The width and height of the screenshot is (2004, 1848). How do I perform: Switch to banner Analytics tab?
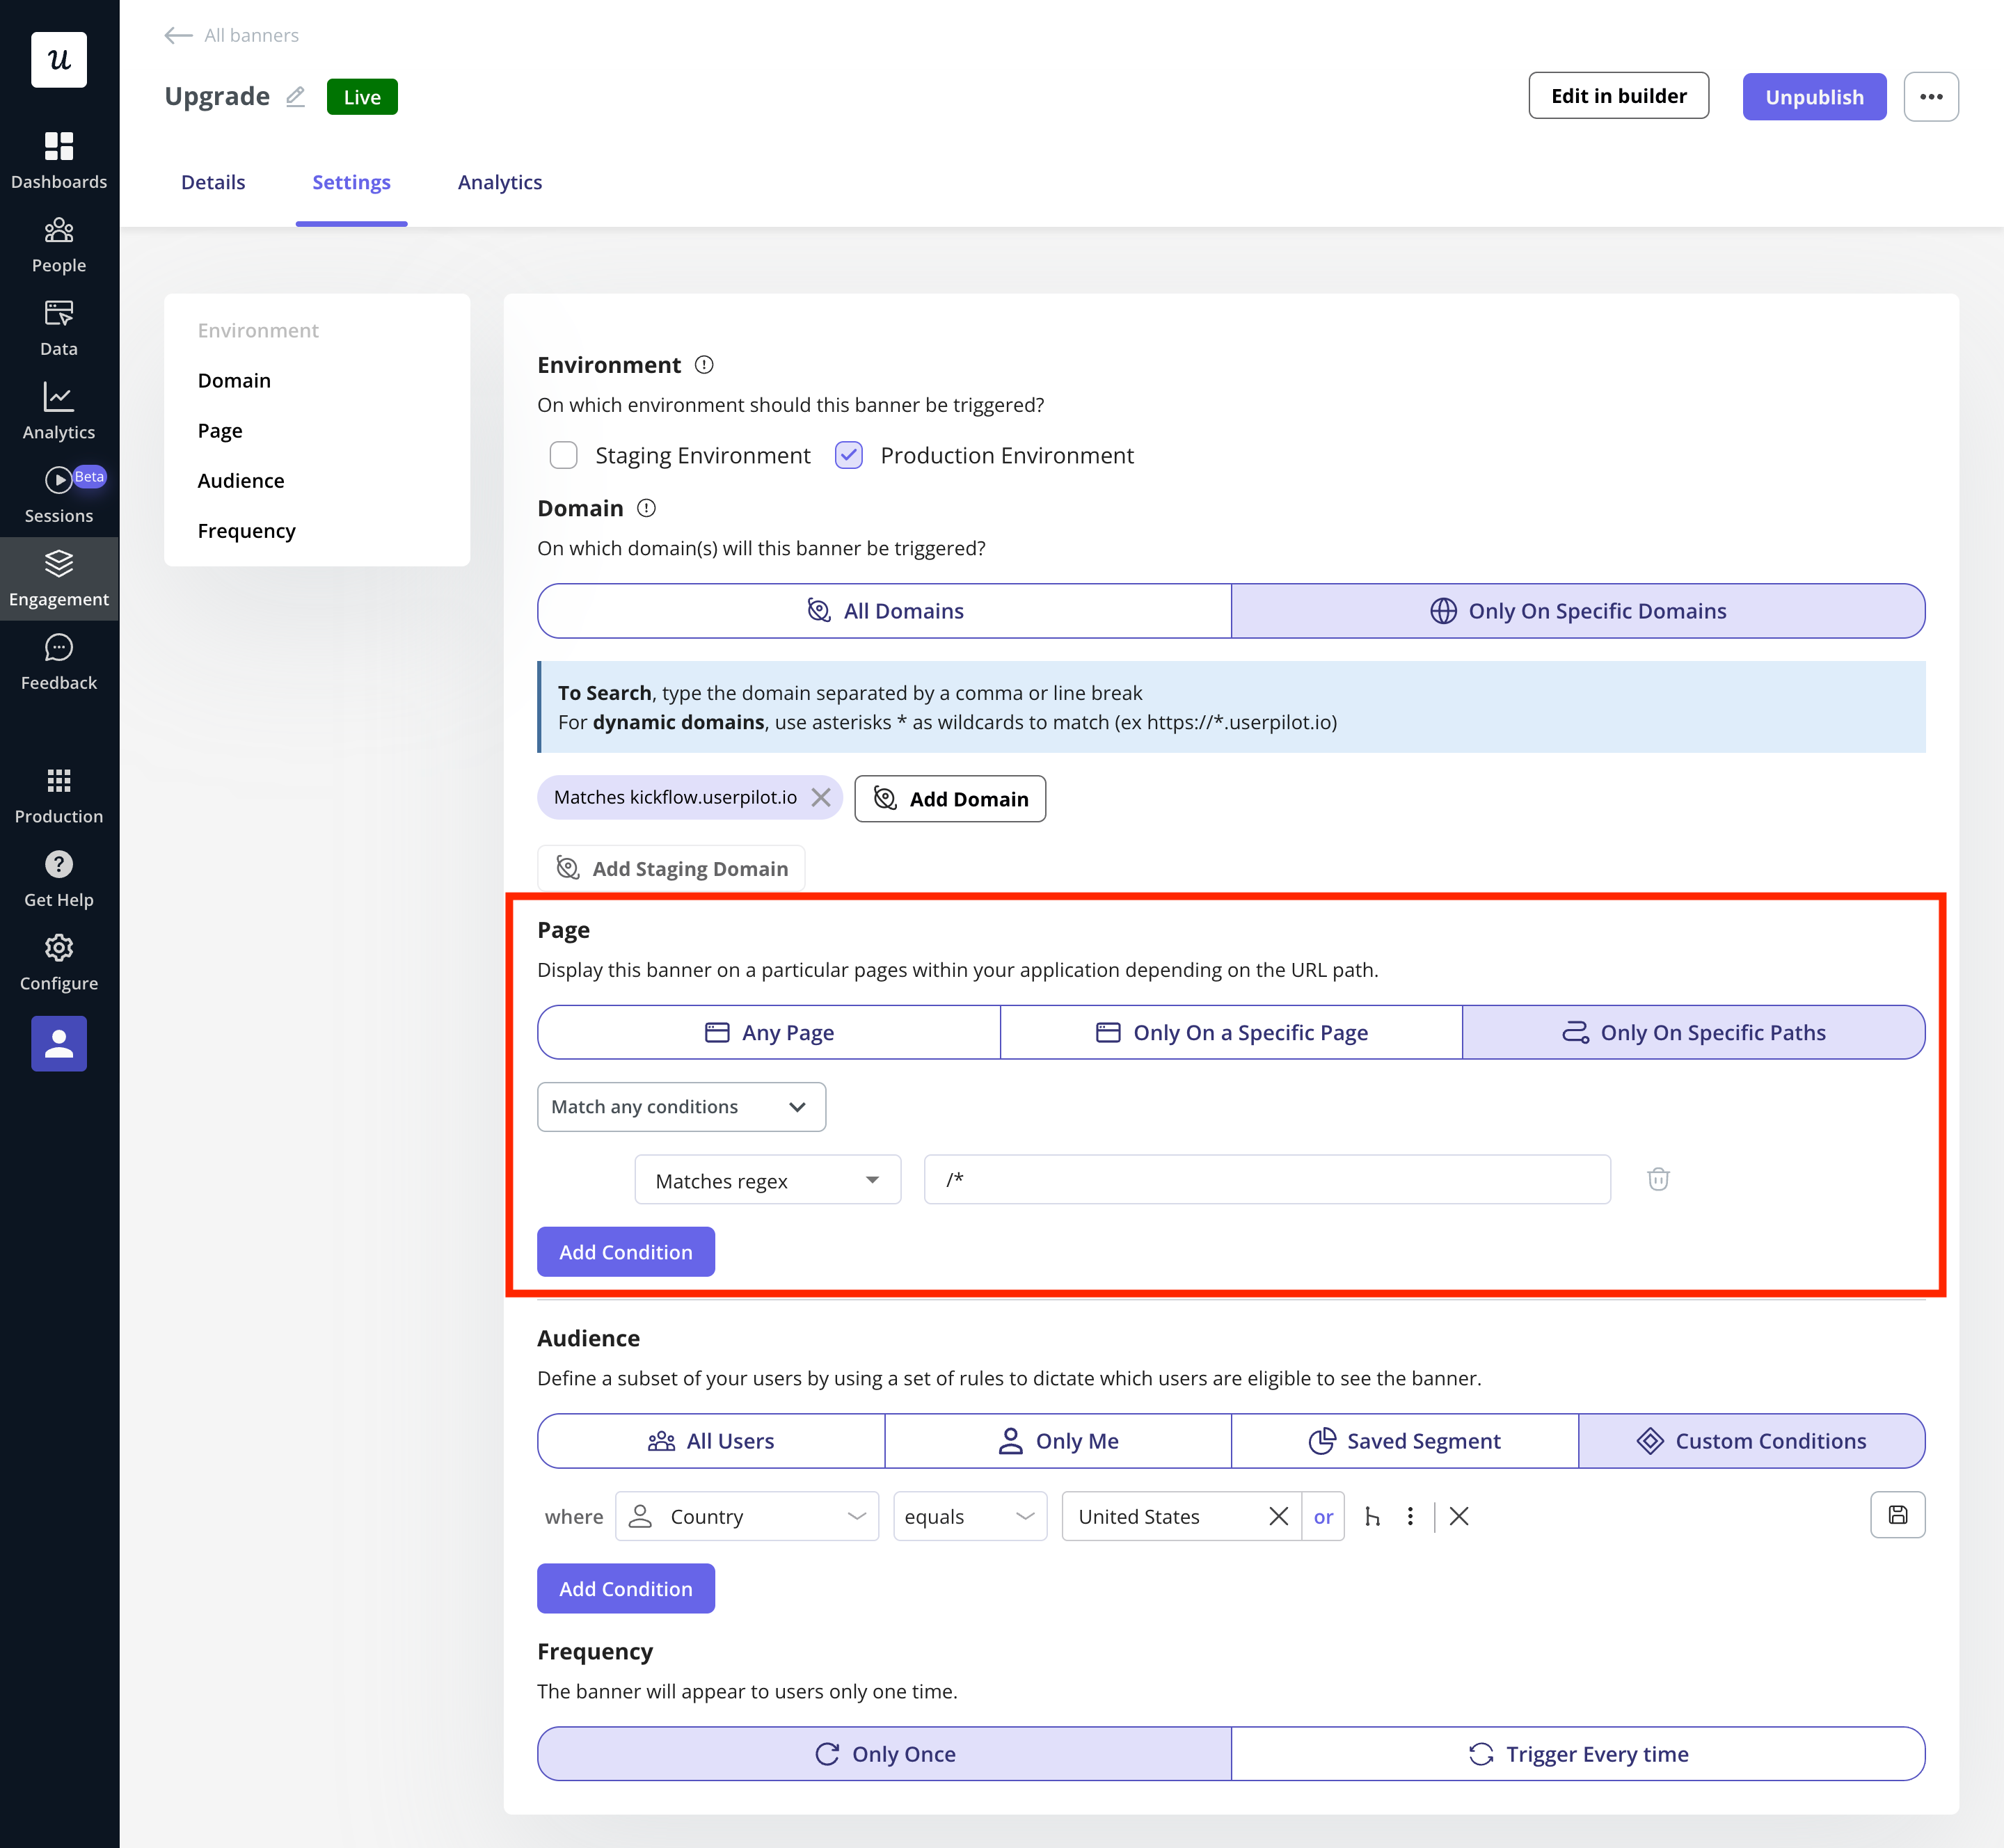[500, 182]
